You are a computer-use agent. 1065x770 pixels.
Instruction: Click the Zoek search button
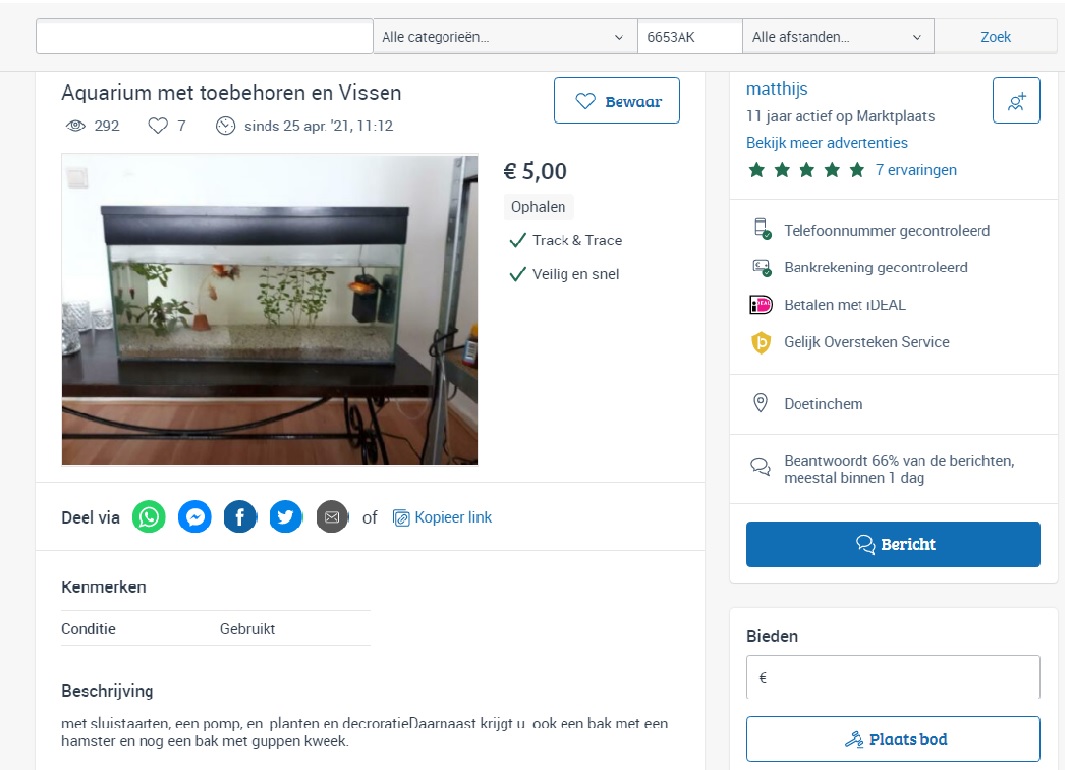[x=995, y=37]
